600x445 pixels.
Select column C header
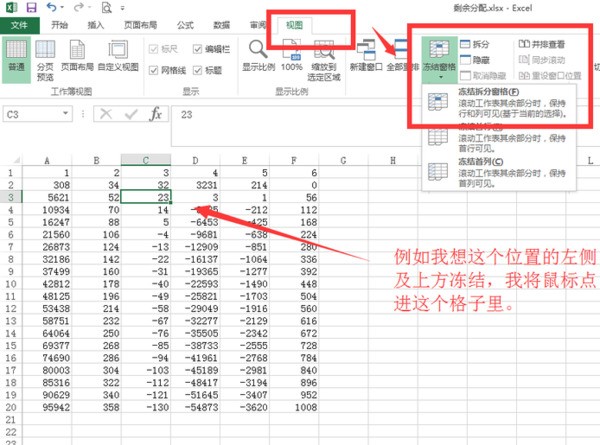146,160
